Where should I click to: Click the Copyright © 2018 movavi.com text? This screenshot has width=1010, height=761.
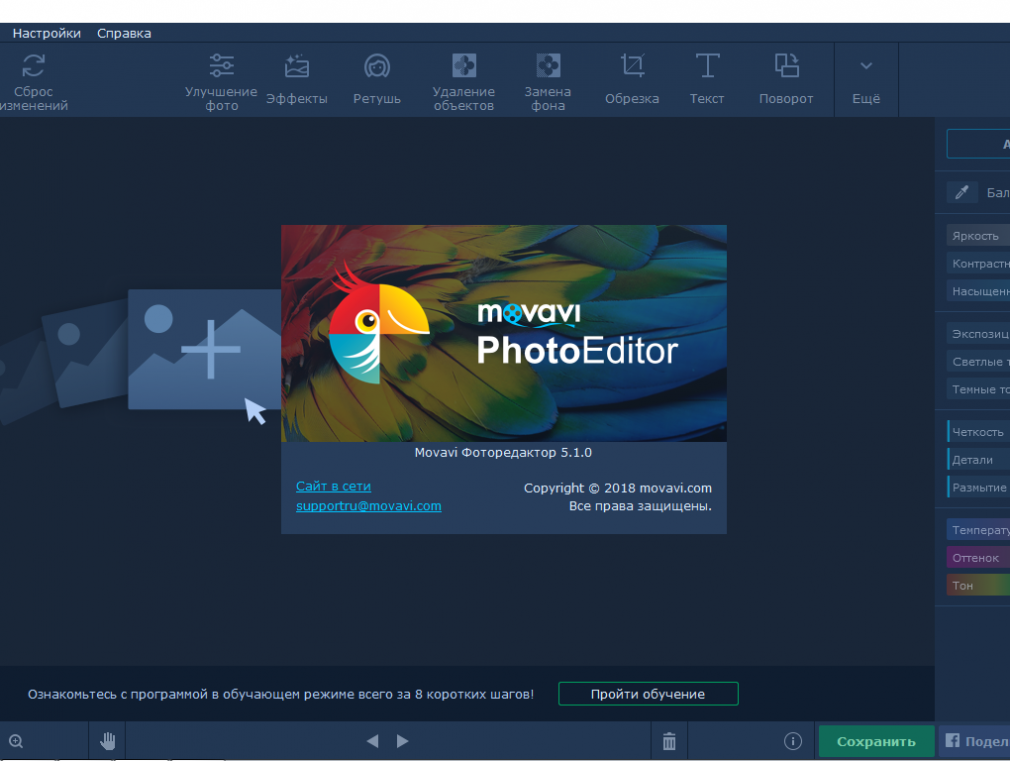(618, 488)
